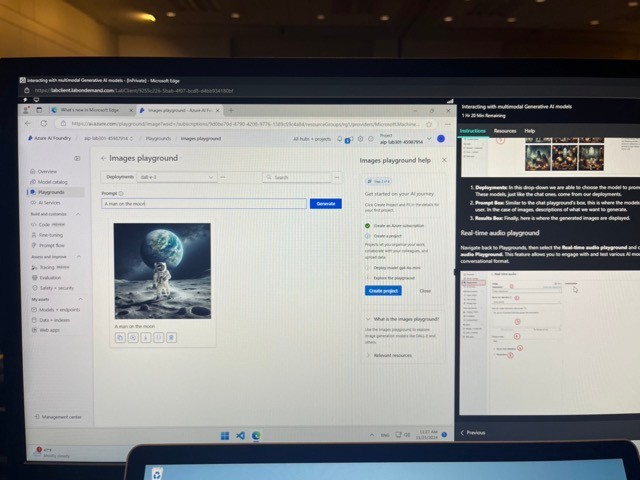
Task: Click Azure AI Foundry logo
Action: click(49, 138)
